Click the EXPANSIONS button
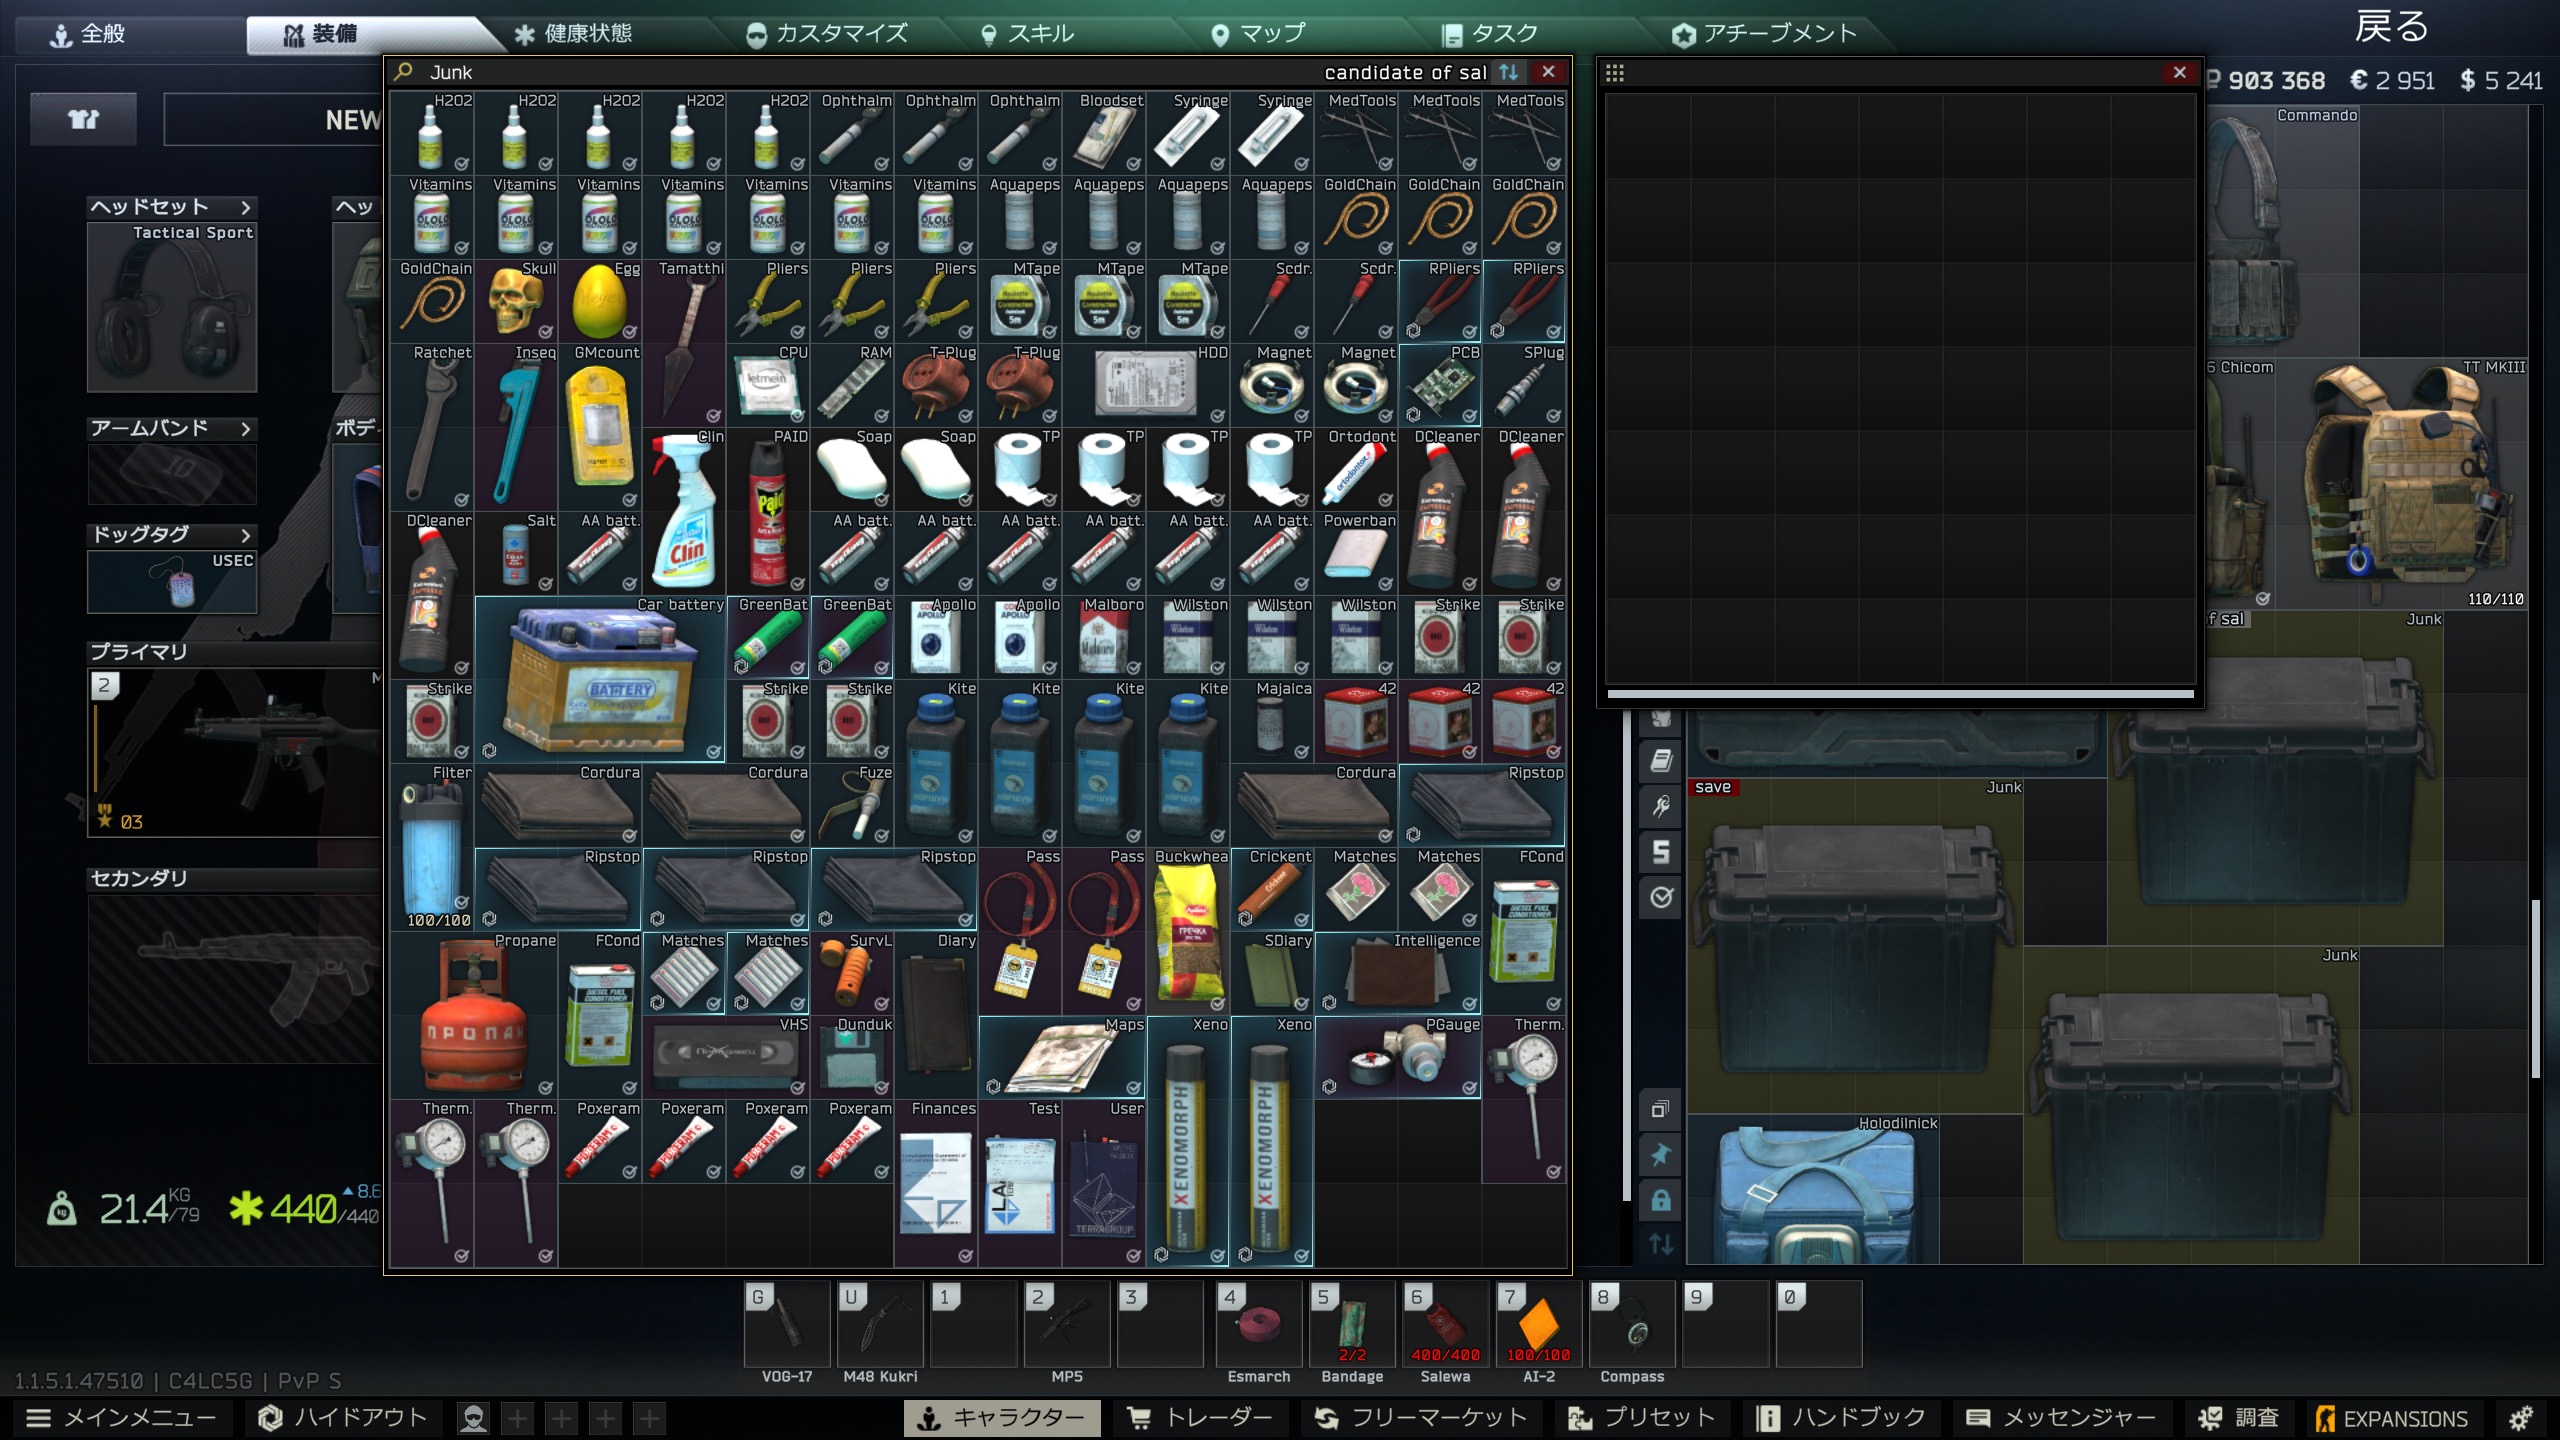2560x1440 pixels. click(2391, 1418)
